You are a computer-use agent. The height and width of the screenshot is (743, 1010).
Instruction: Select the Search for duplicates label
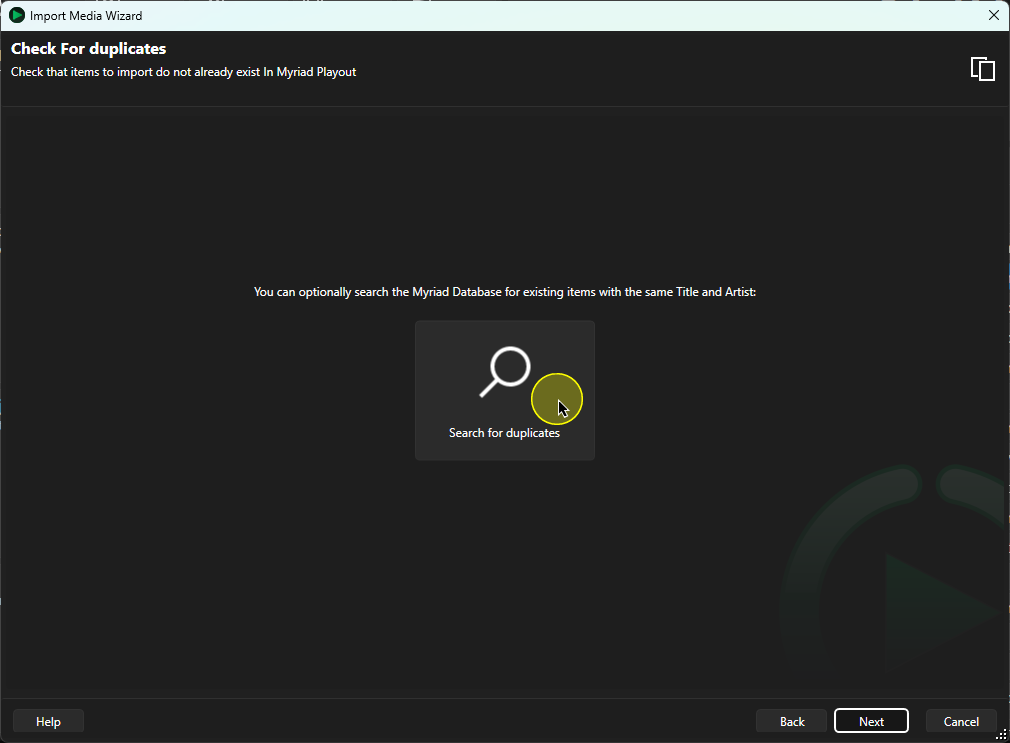point(504,433)
